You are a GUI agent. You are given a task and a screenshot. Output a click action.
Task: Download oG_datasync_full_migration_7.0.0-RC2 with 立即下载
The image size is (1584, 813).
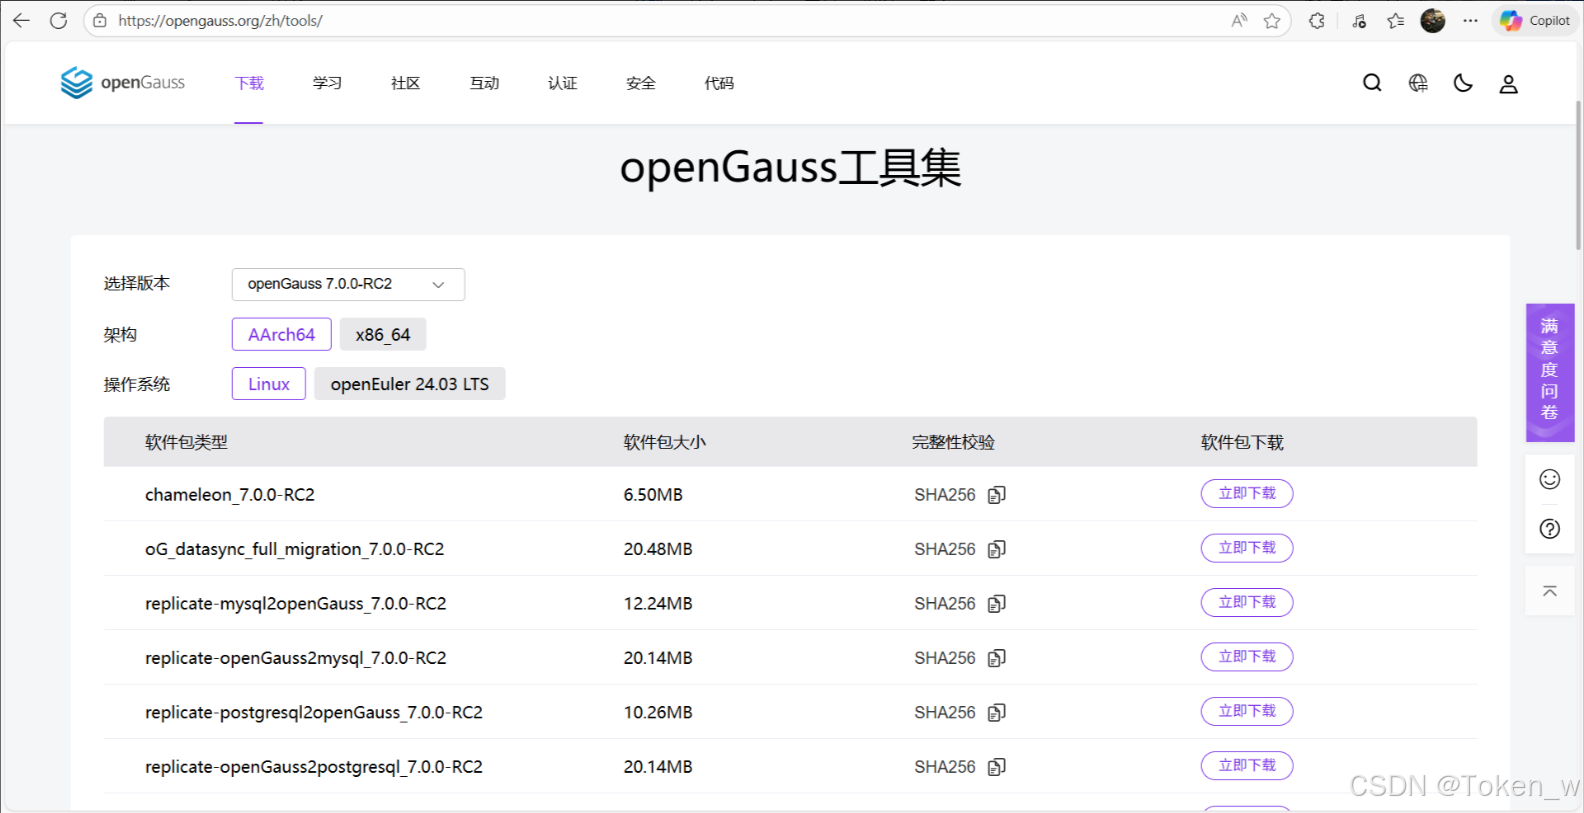(x=1247, y=548)
